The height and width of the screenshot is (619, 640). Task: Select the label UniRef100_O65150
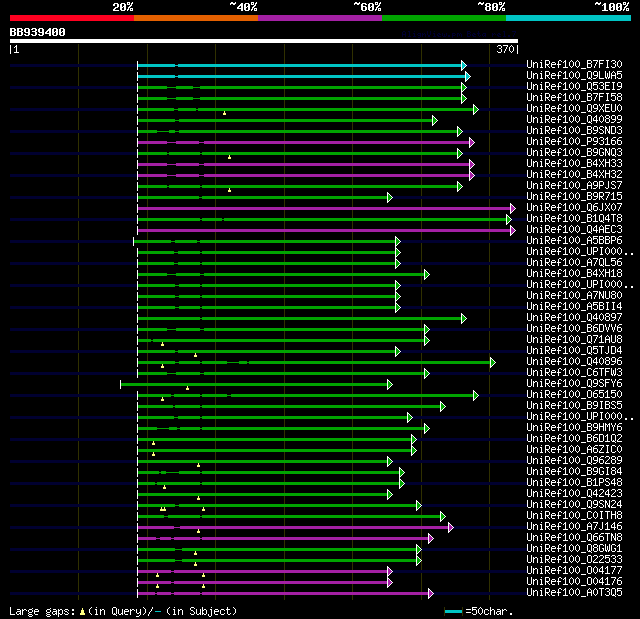(574, 395)
